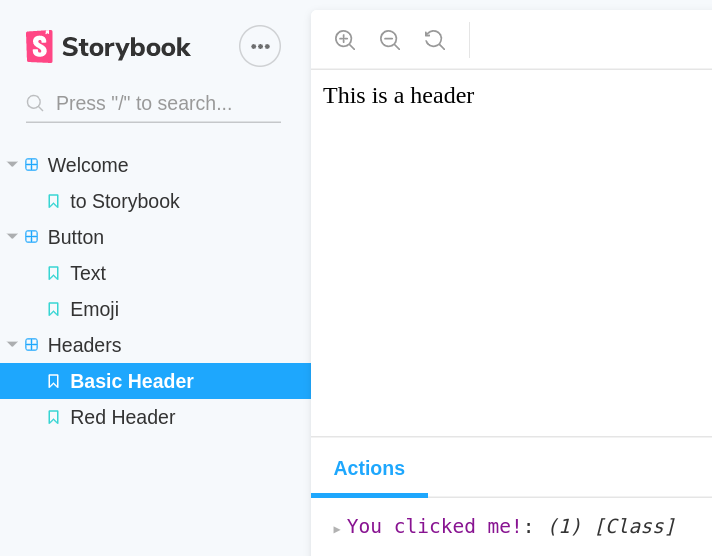Image resolution: width=712 pixels, height=556 pixels.
Task: Open the ellipsis menu button
Action: click(260, 46)
